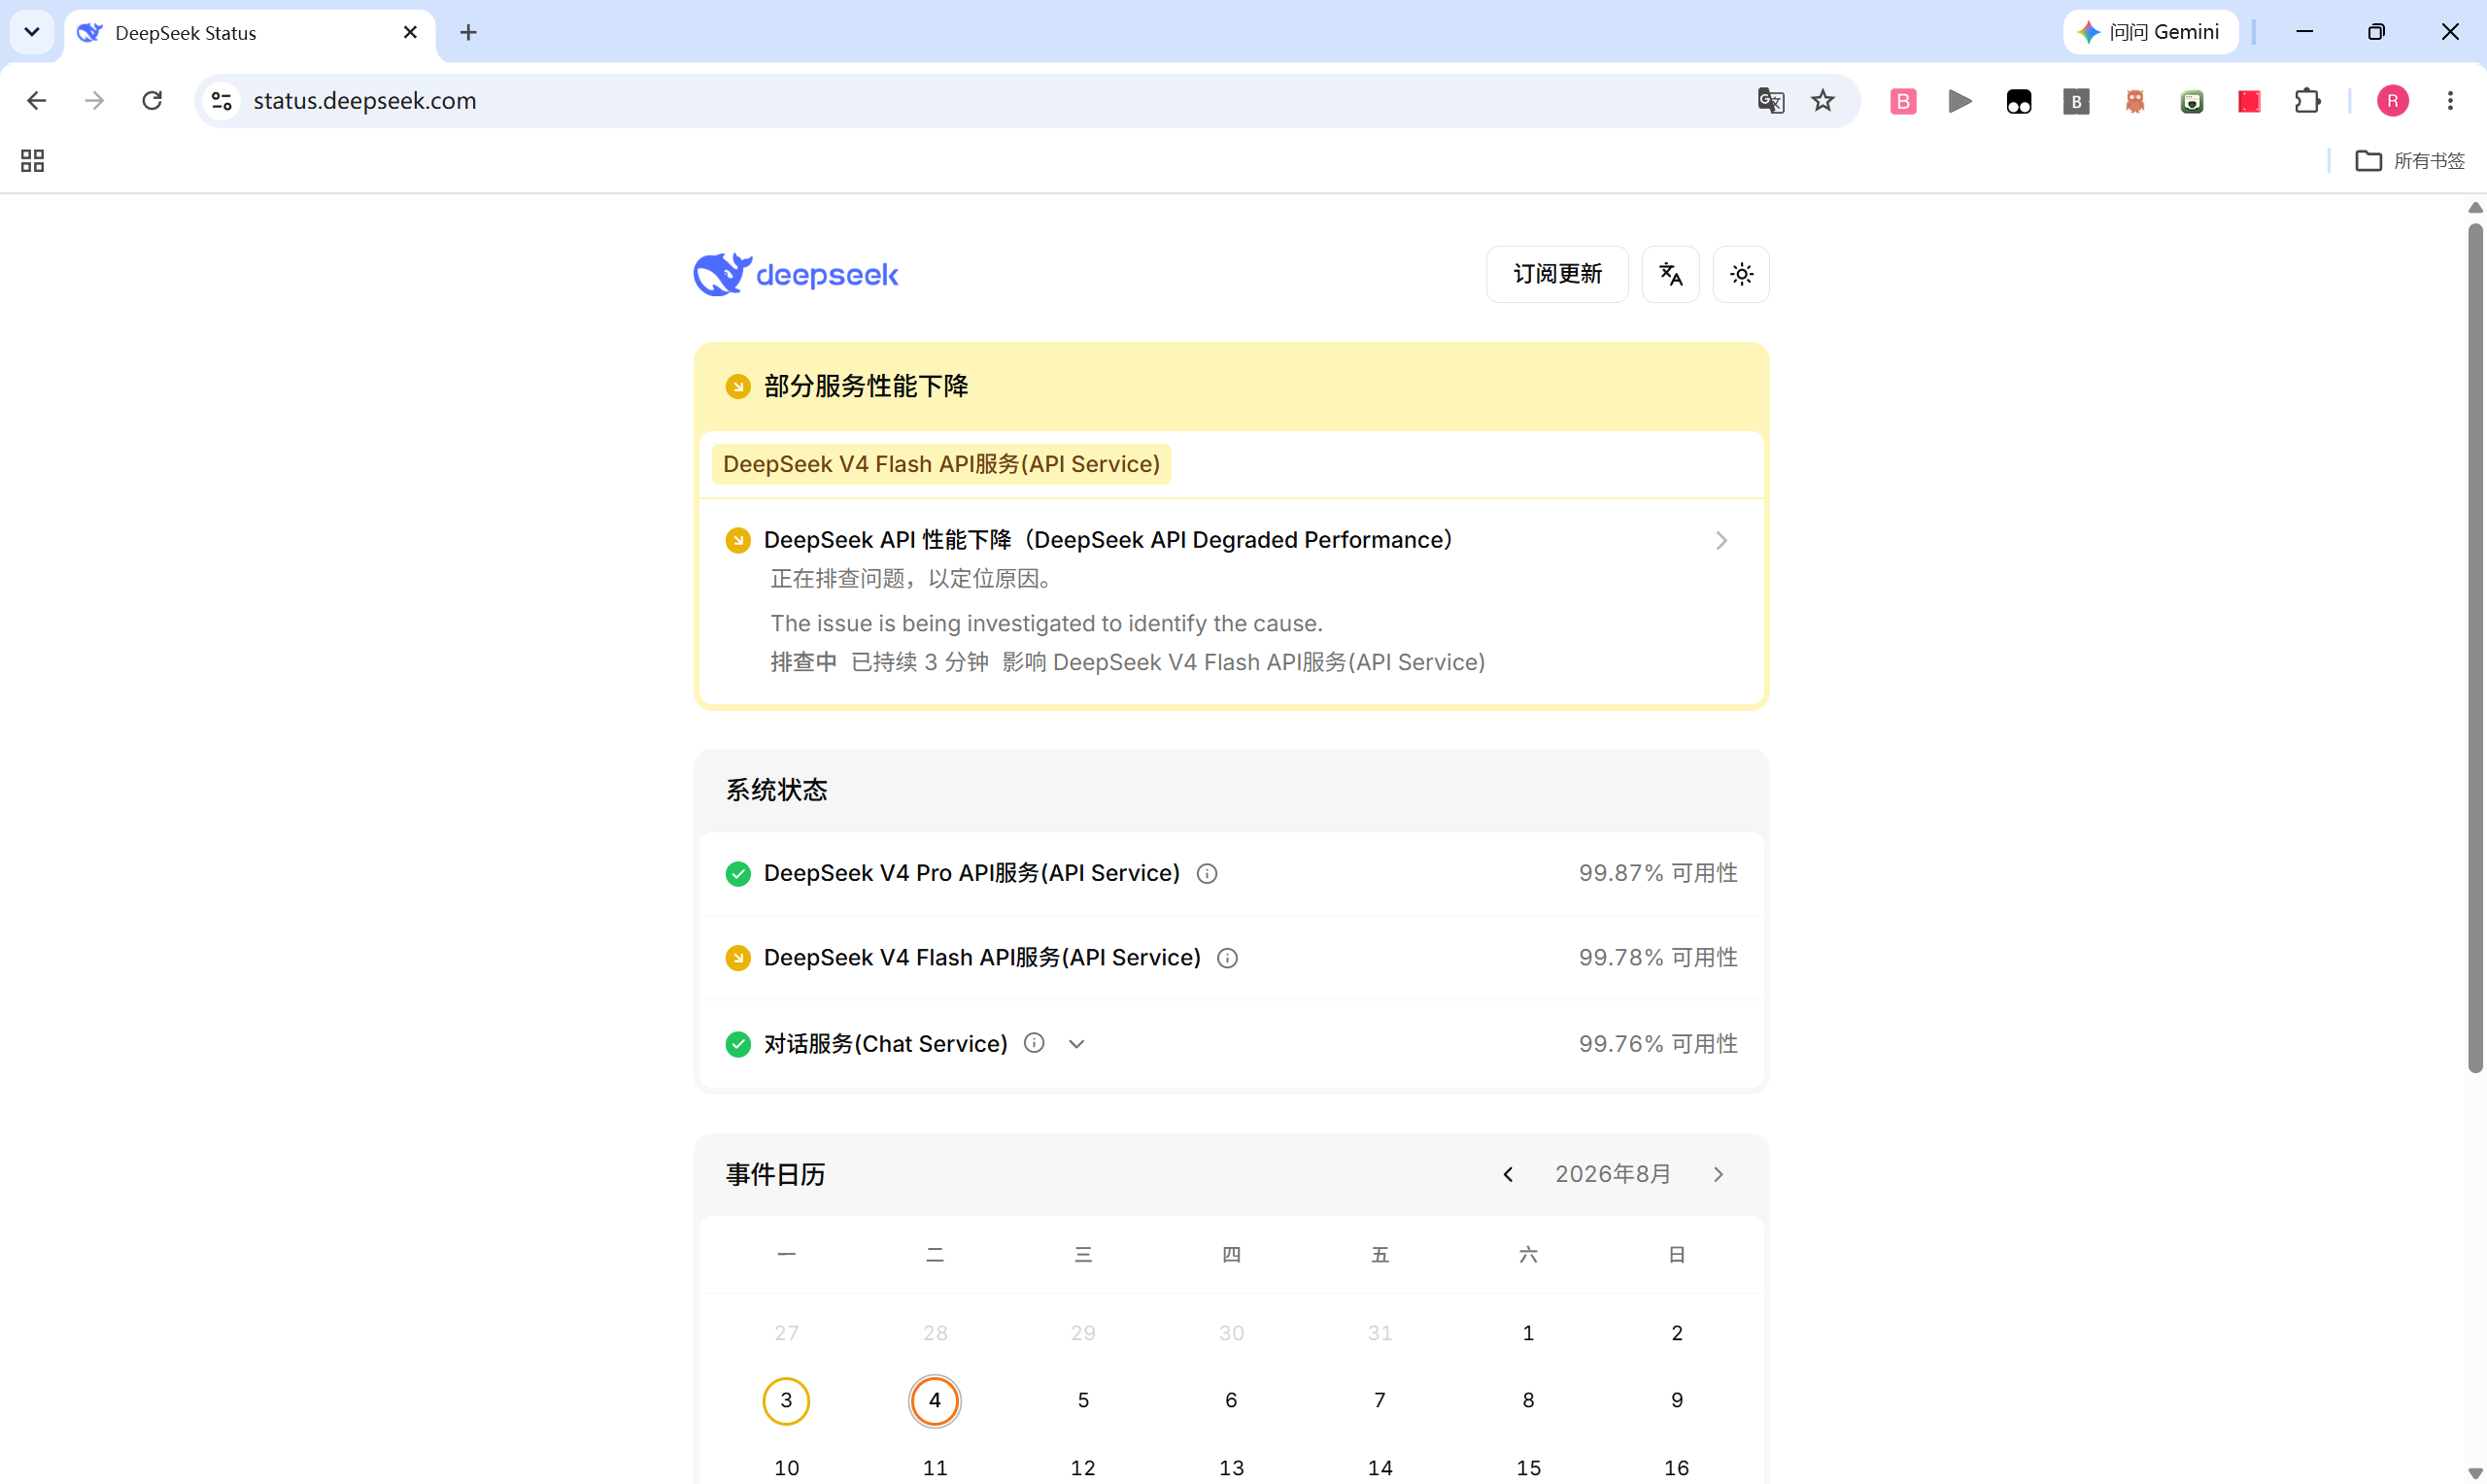This screenshot has width=2487, height=1484.
Task: Go to next month in calendar
Action: tap(1718, 1174)
